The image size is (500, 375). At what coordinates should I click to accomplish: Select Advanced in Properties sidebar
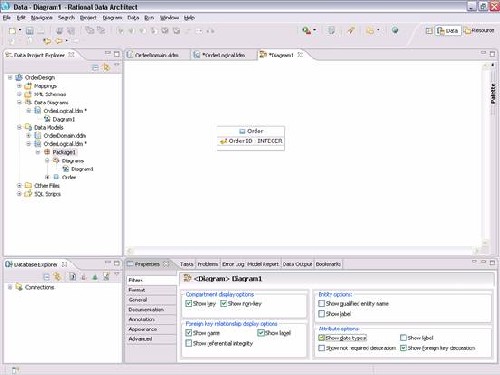coord(151,339)
